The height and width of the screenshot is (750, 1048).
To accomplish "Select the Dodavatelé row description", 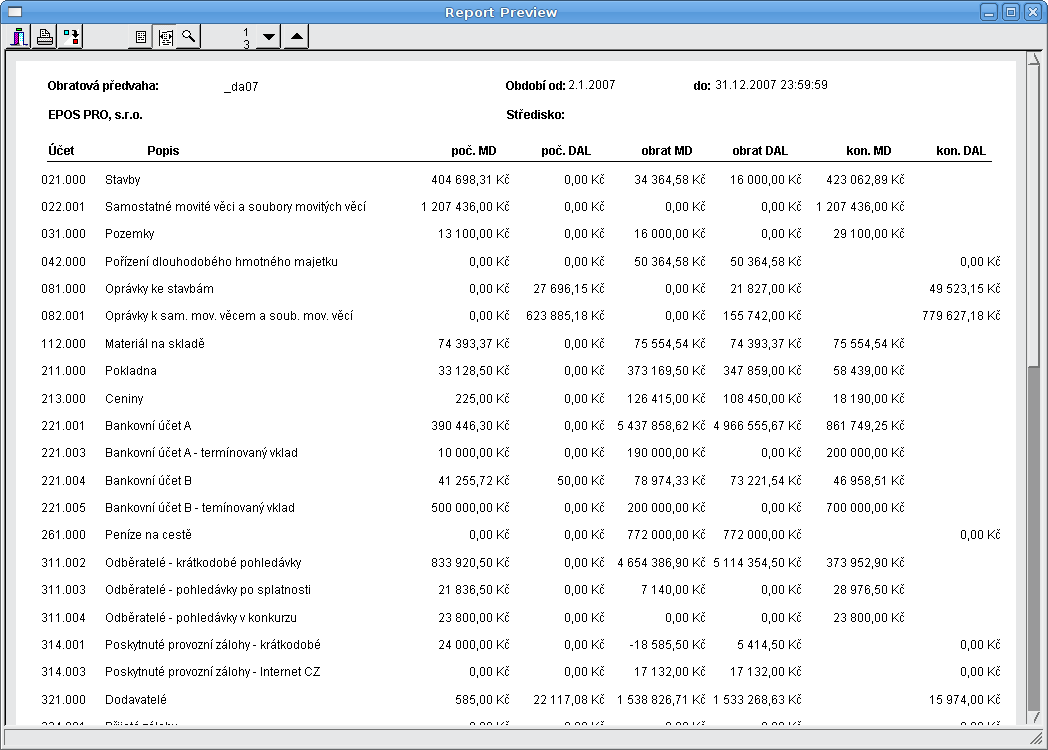I will [135, 699].
